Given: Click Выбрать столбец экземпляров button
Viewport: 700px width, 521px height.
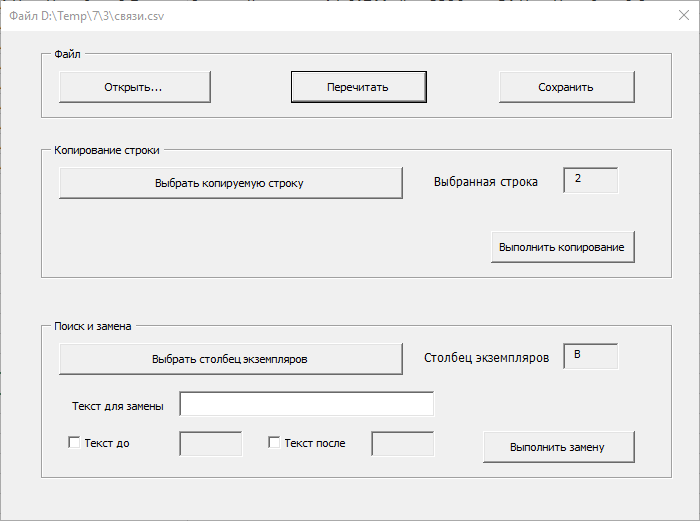Looking at the screenshot, I should [231, 359].
